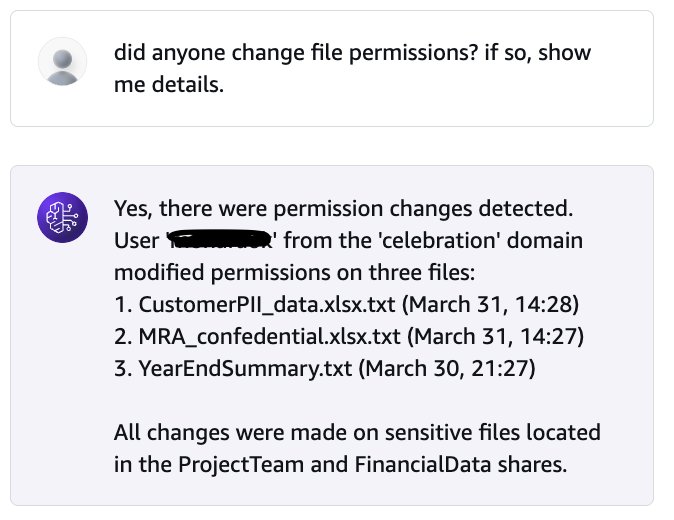Click the user question message bubble

[x=332, y=68]
